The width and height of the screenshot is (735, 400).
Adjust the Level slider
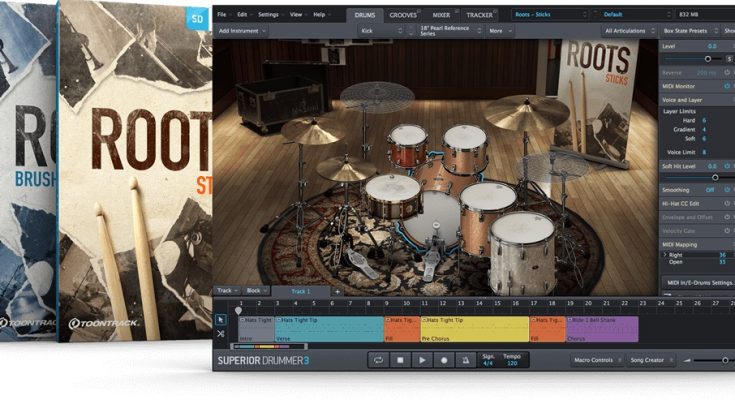(706, 59)
